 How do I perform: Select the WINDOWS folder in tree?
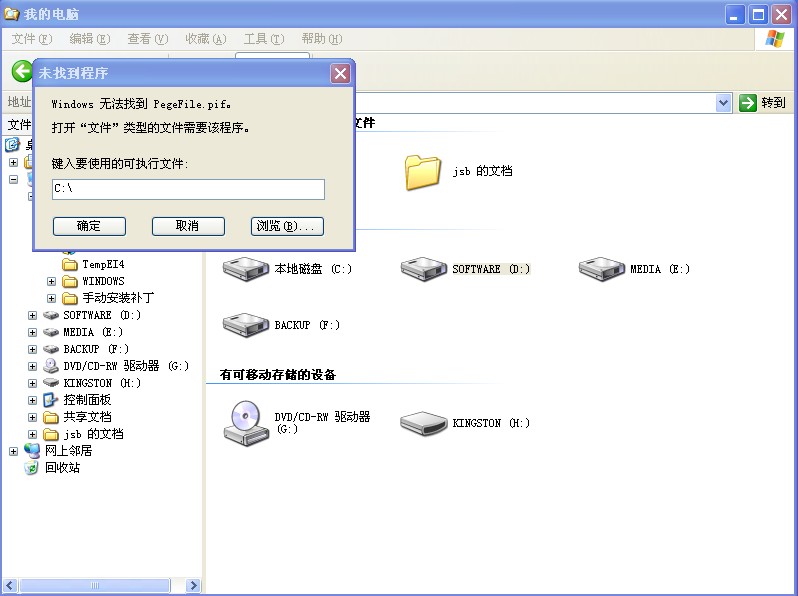click(103, 281)
